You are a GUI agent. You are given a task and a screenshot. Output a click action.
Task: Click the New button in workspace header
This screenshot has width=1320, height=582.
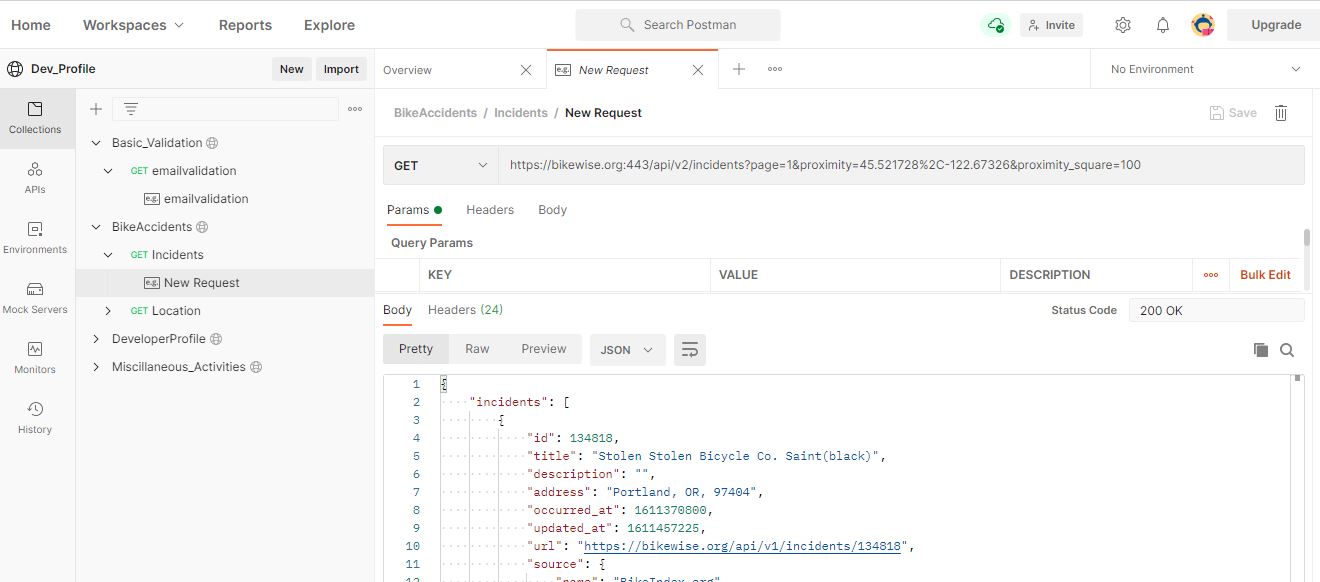pos(292,69)
